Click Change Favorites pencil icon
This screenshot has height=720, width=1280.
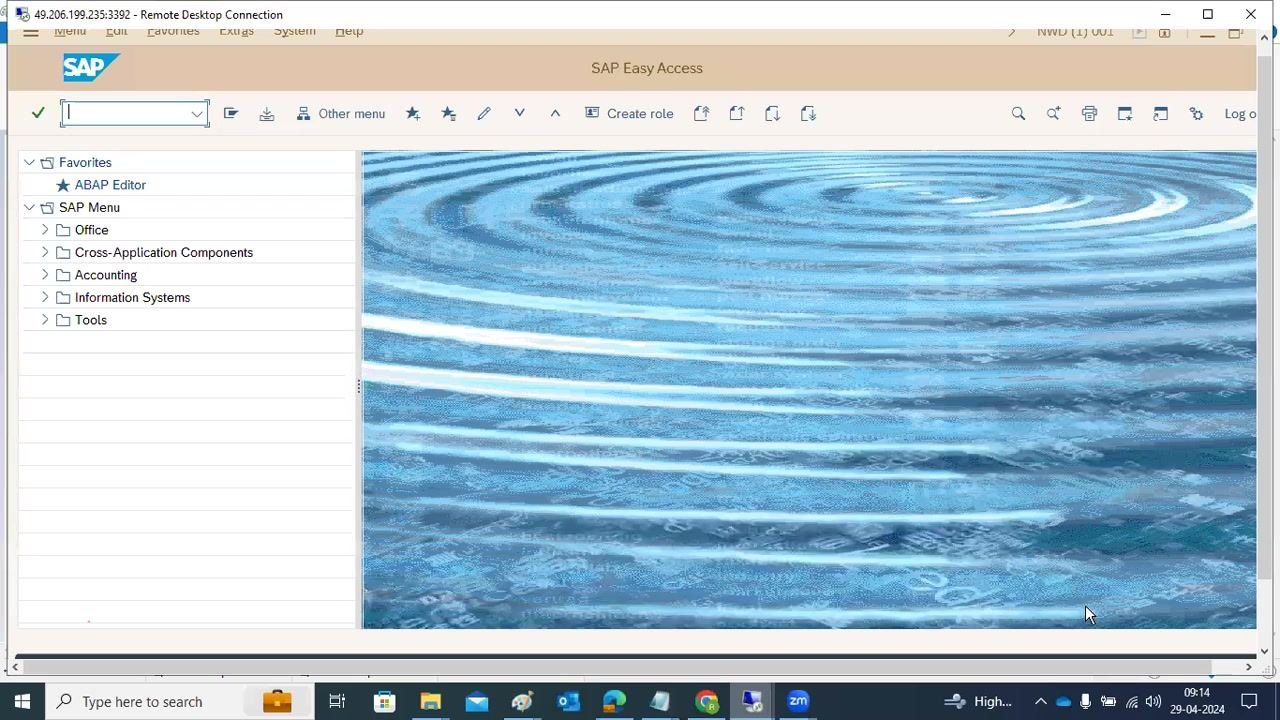click(484, 114)
